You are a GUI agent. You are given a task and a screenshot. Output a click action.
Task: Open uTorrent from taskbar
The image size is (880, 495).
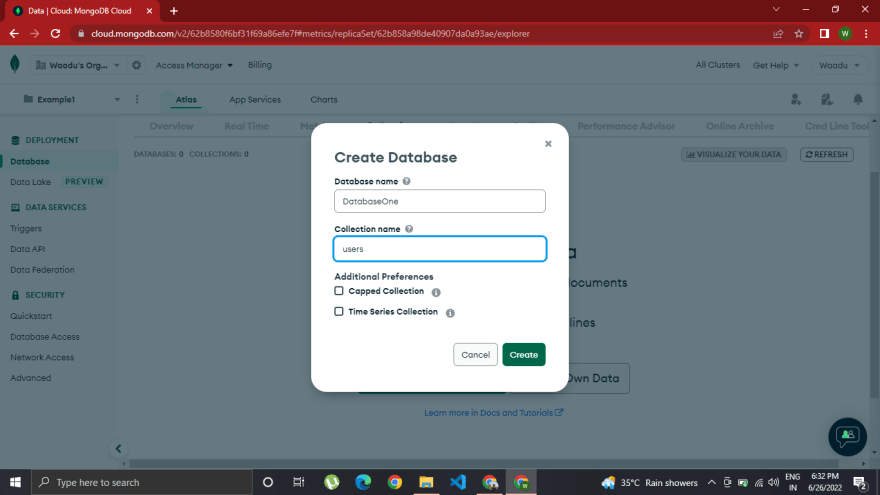coord(331,482)
